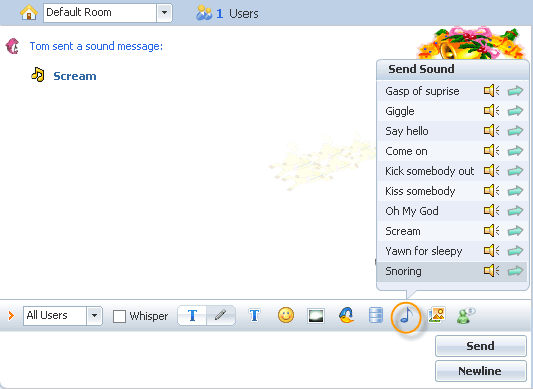Switch to rich text T mode

coord(192,315)
